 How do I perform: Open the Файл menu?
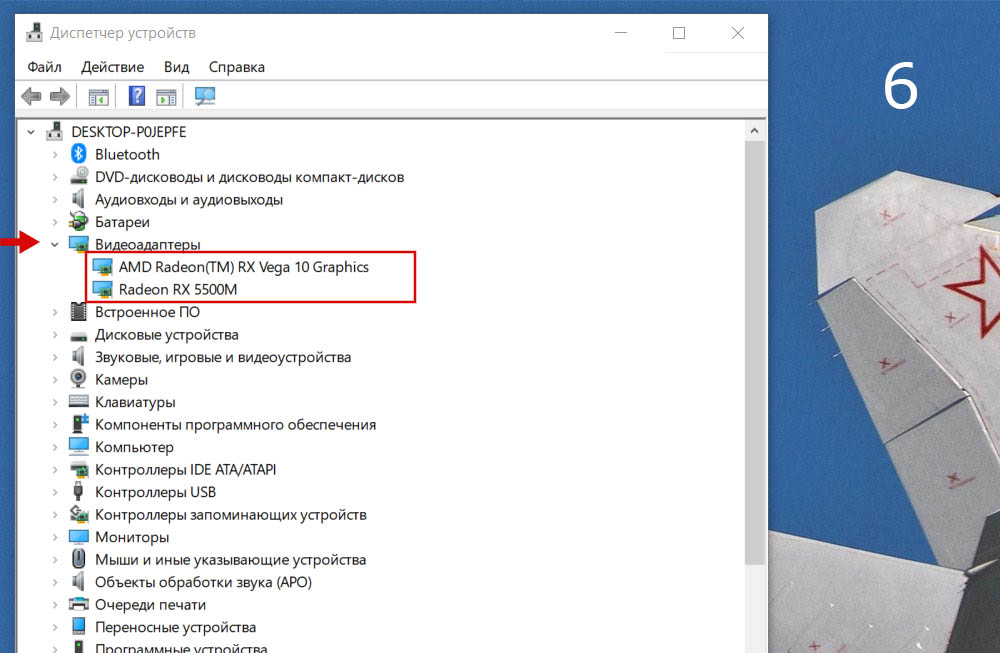[x=45, y=67]
